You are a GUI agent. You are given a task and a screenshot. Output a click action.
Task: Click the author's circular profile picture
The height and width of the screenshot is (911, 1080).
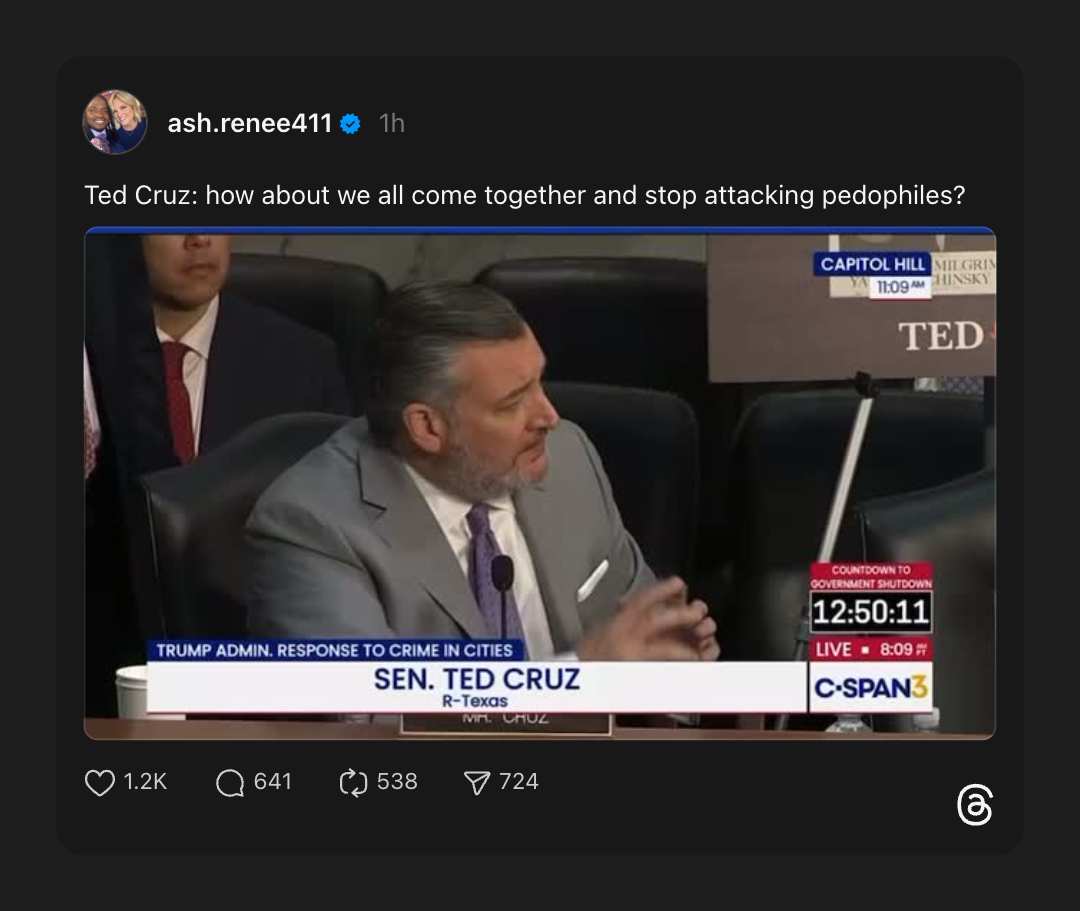tap(114, 121)
